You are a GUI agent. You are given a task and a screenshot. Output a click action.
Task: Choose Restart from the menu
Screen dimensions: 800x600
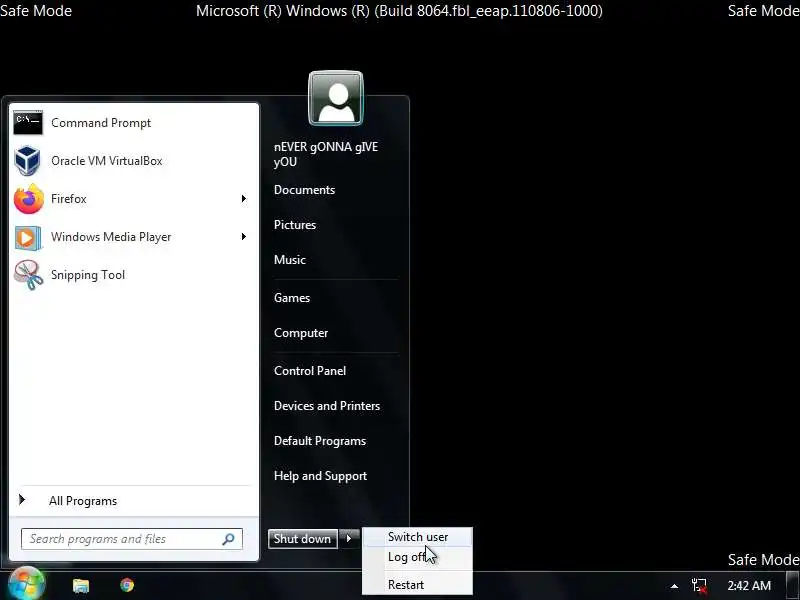[x=406, y=585]
